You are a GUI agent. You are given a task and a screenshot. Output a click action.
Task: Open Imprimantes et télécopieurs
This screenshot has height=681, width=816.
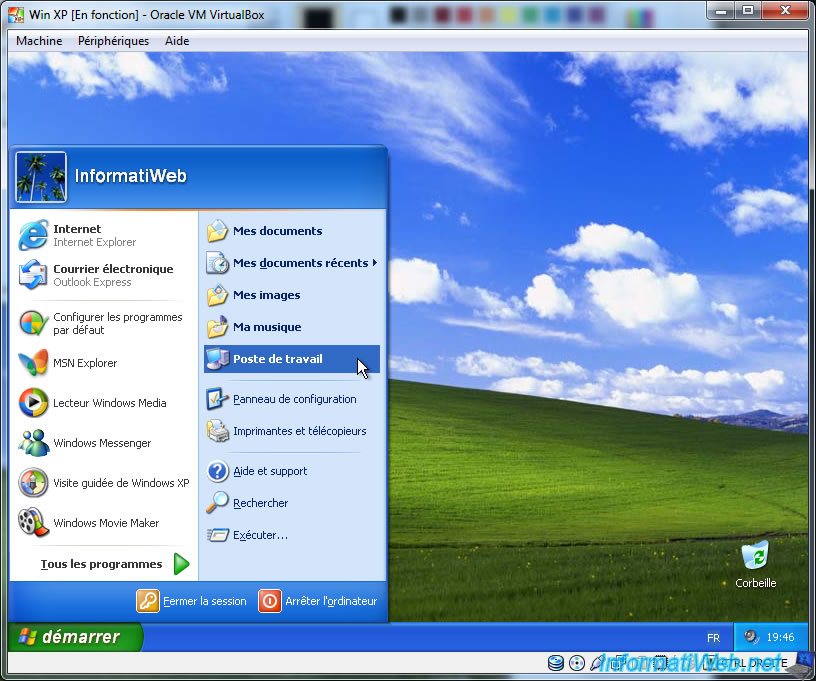(x=292, y=431)
